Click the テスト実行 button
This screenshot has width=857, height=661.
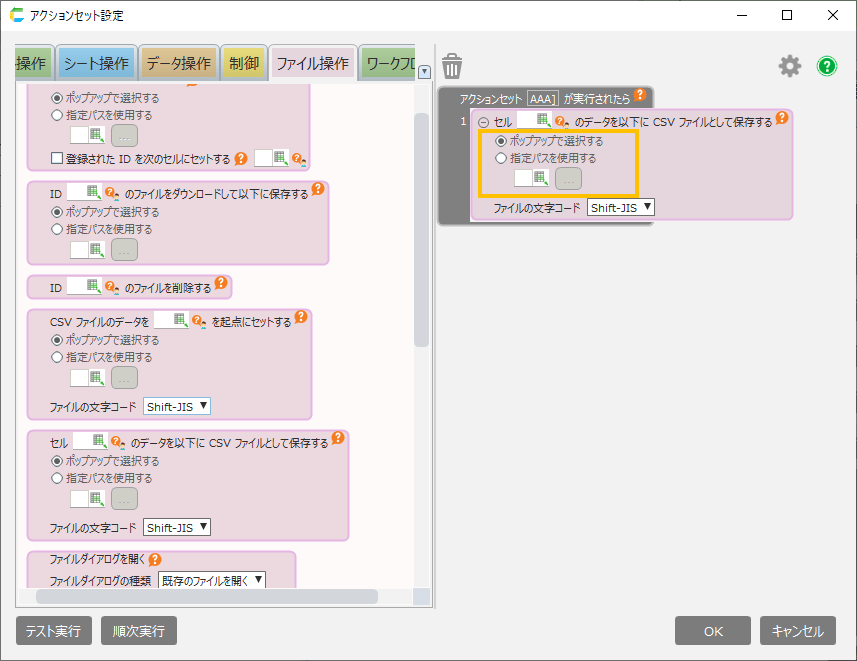pos(54,631)
